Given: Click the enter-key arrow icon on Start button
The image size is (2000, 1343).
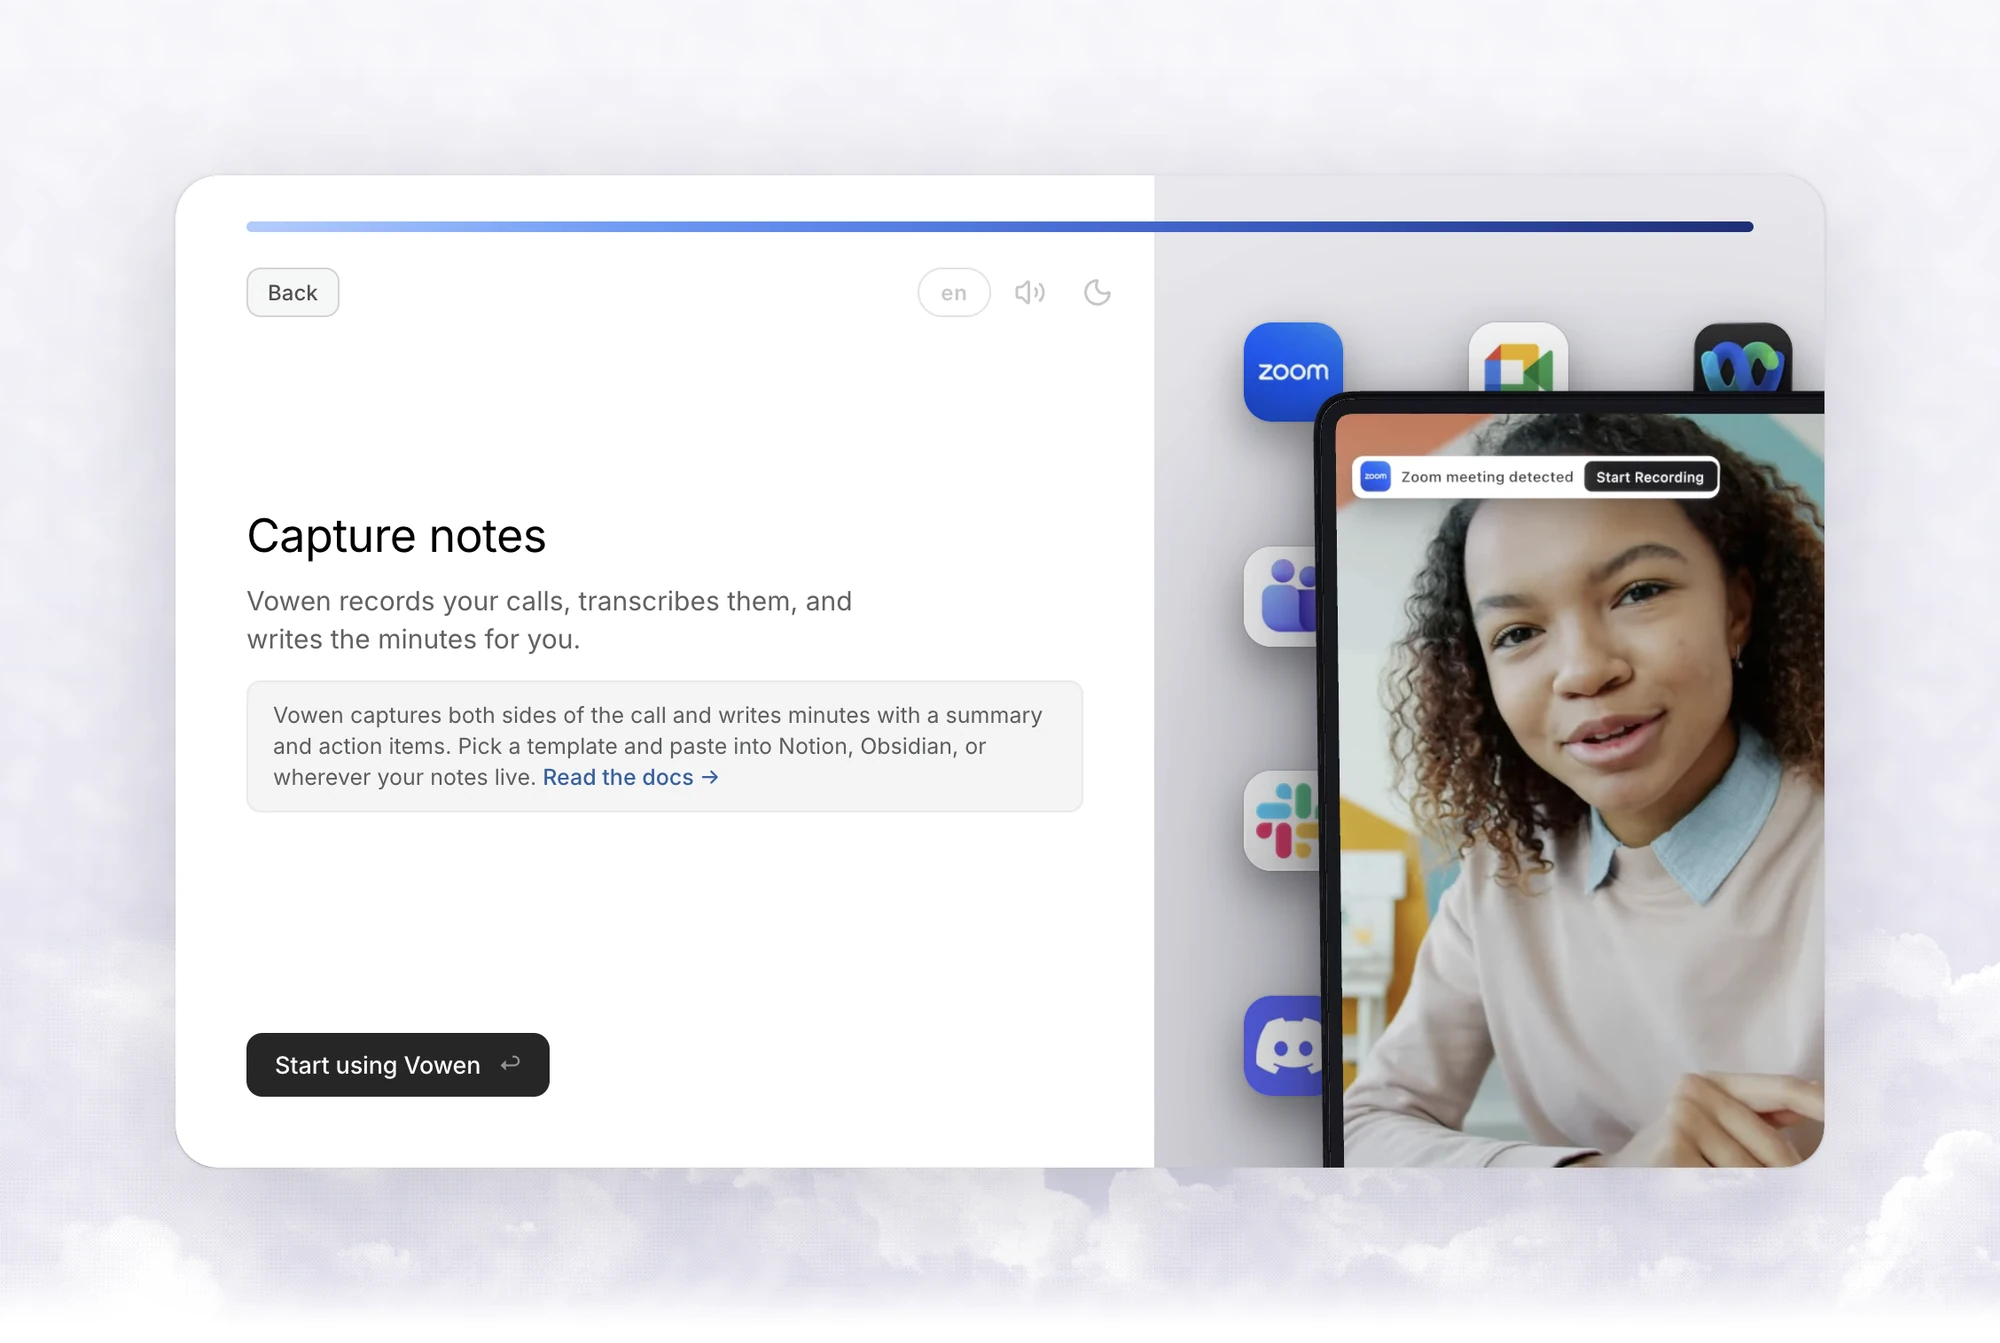Looking at the screenshot, I should [510, 1064].
